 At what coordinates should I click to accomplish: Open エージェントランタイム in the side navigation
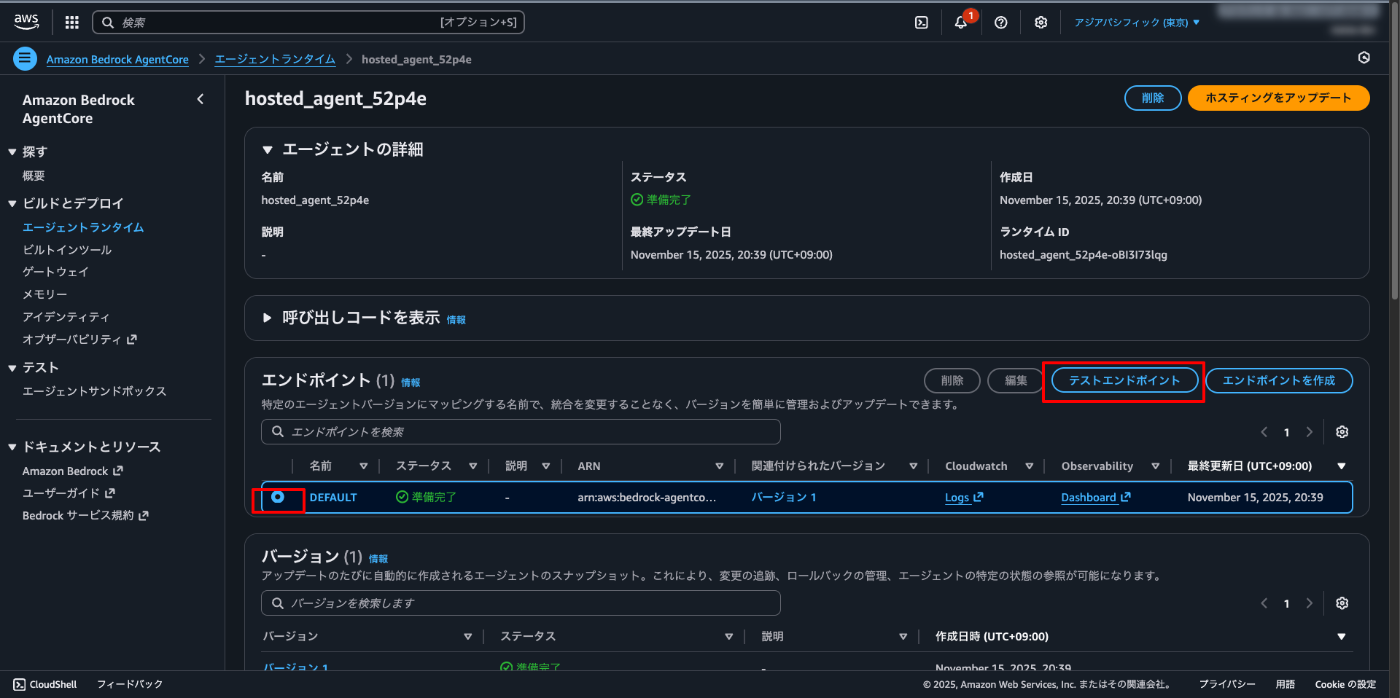[x=83, y=227]
